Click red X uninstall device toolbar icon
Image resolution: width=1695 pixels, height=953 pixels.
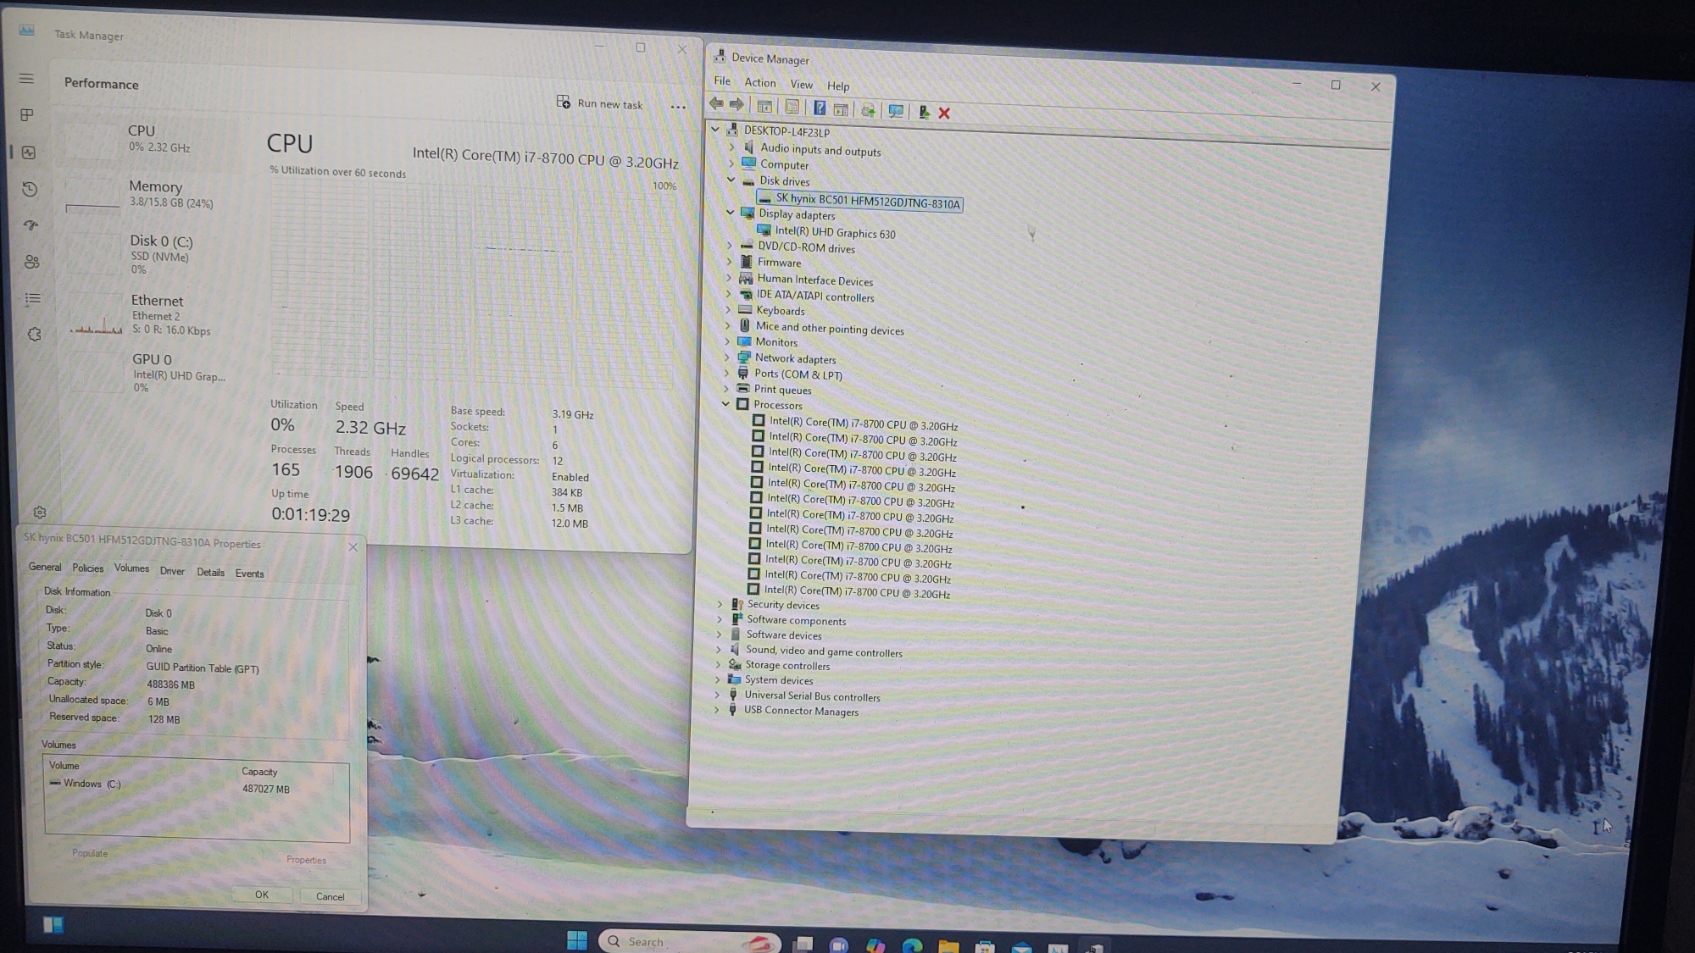click(x=944, y=113)
